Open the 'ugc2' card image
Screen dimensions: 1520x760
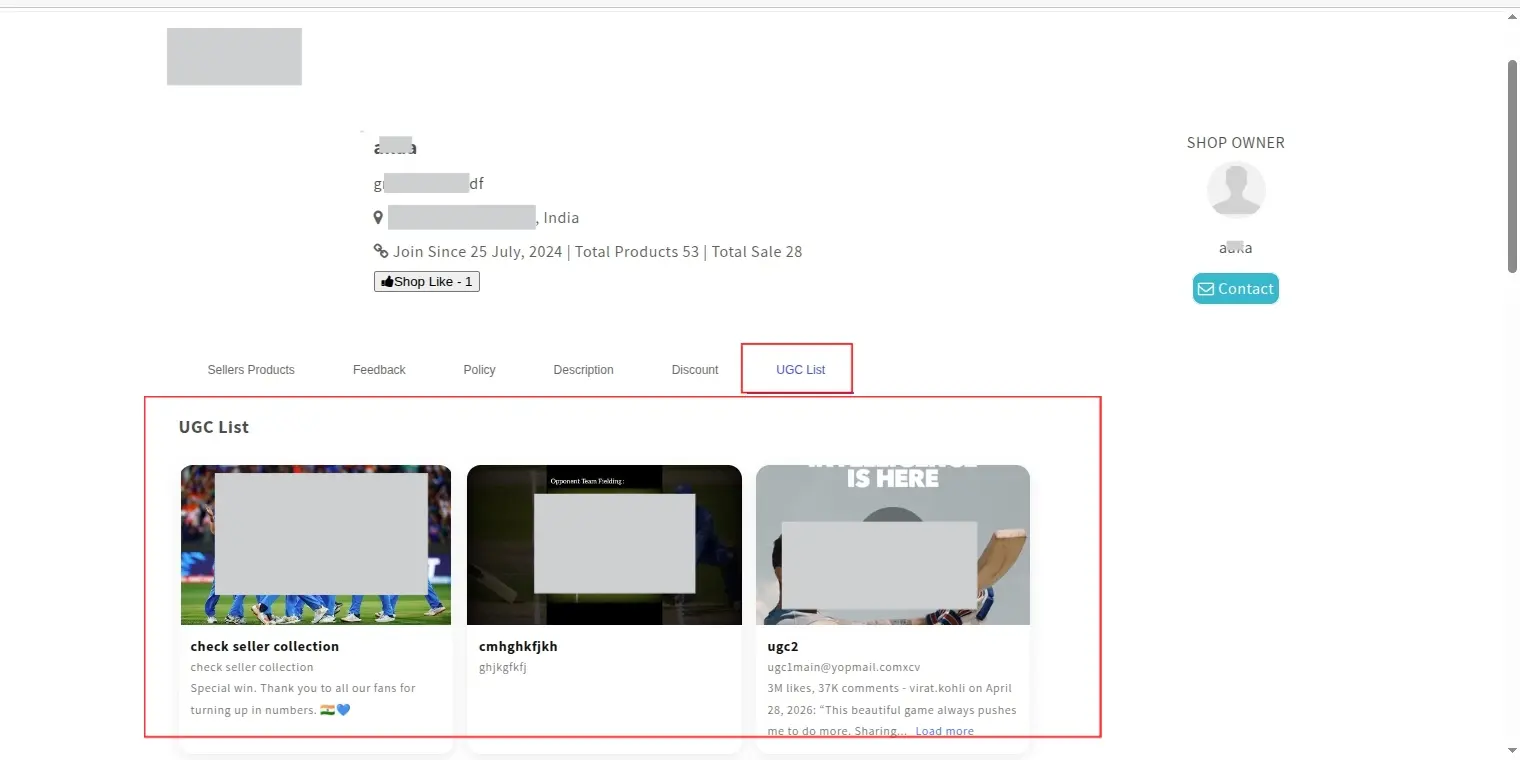893,545
